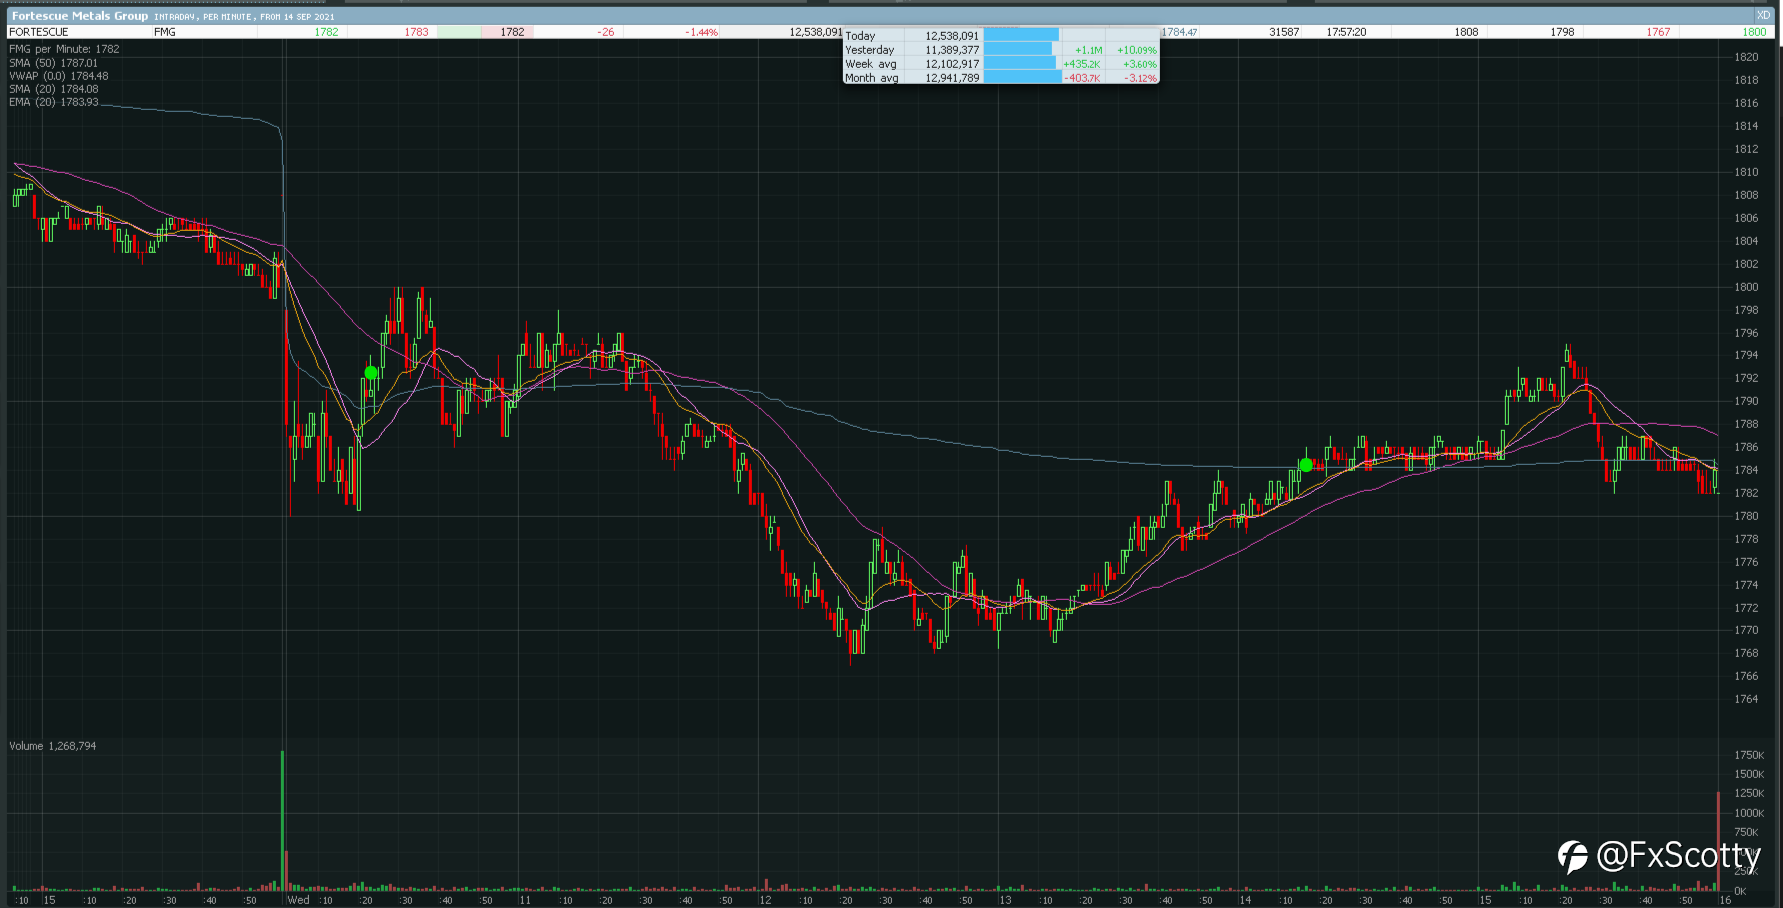Click the 1784.47 VWAP value cell
The image size is (1783, 908).
point(1180,32)
